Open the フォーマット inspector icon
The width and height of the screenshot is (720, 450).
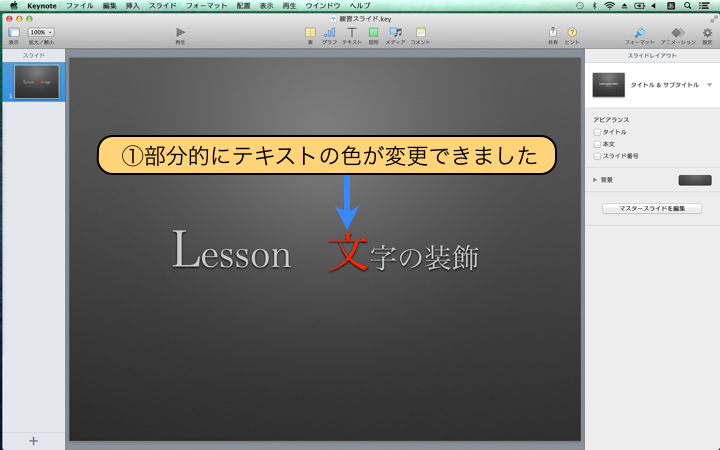pos(639,33)
